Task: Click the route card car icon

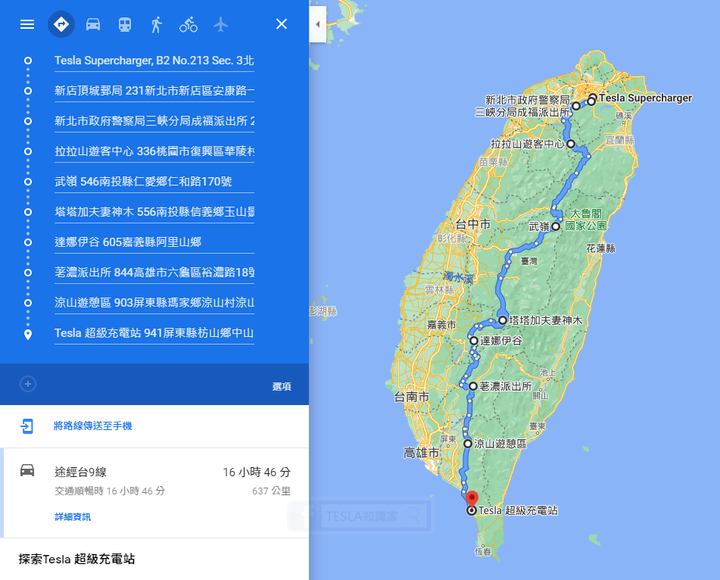Action: click(27, 470)
